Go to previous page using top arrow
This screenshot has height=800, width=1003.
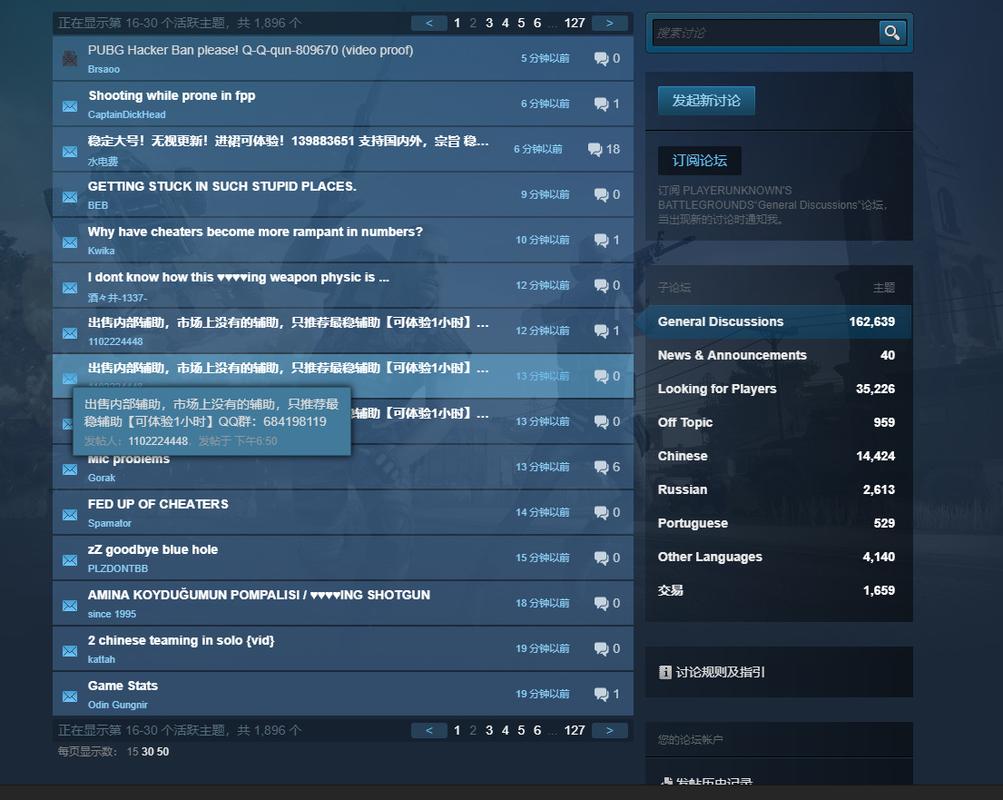click(x=429, y=23)
